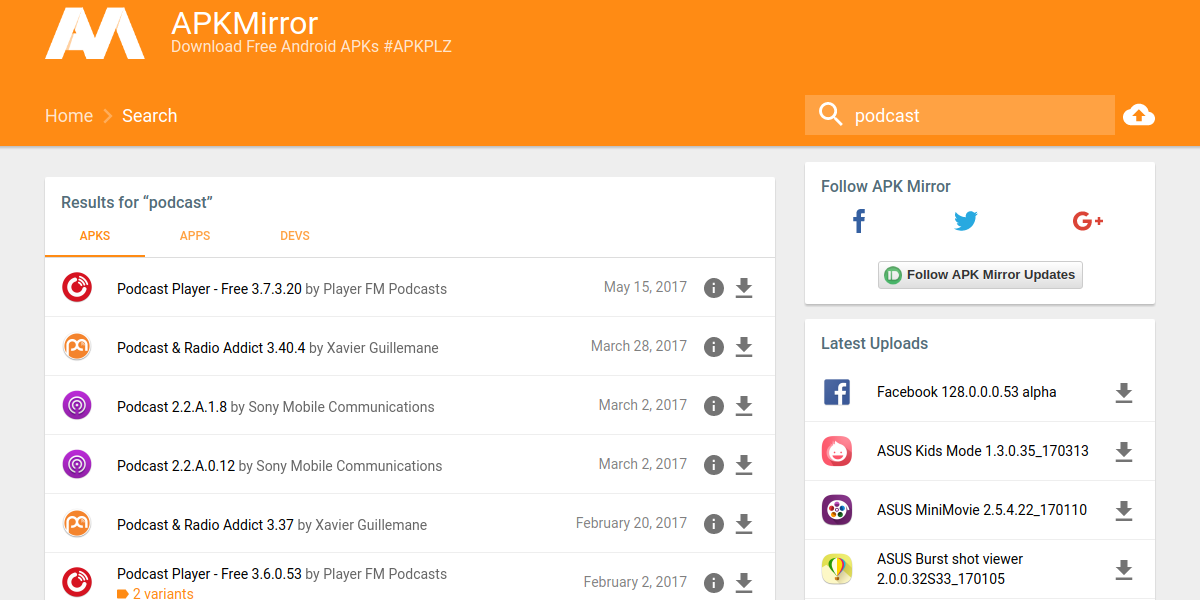Open Facebook 128.0.0.0.53 alpha link
This screenshot has width=1200, height=600.
[x=967, y=392]
